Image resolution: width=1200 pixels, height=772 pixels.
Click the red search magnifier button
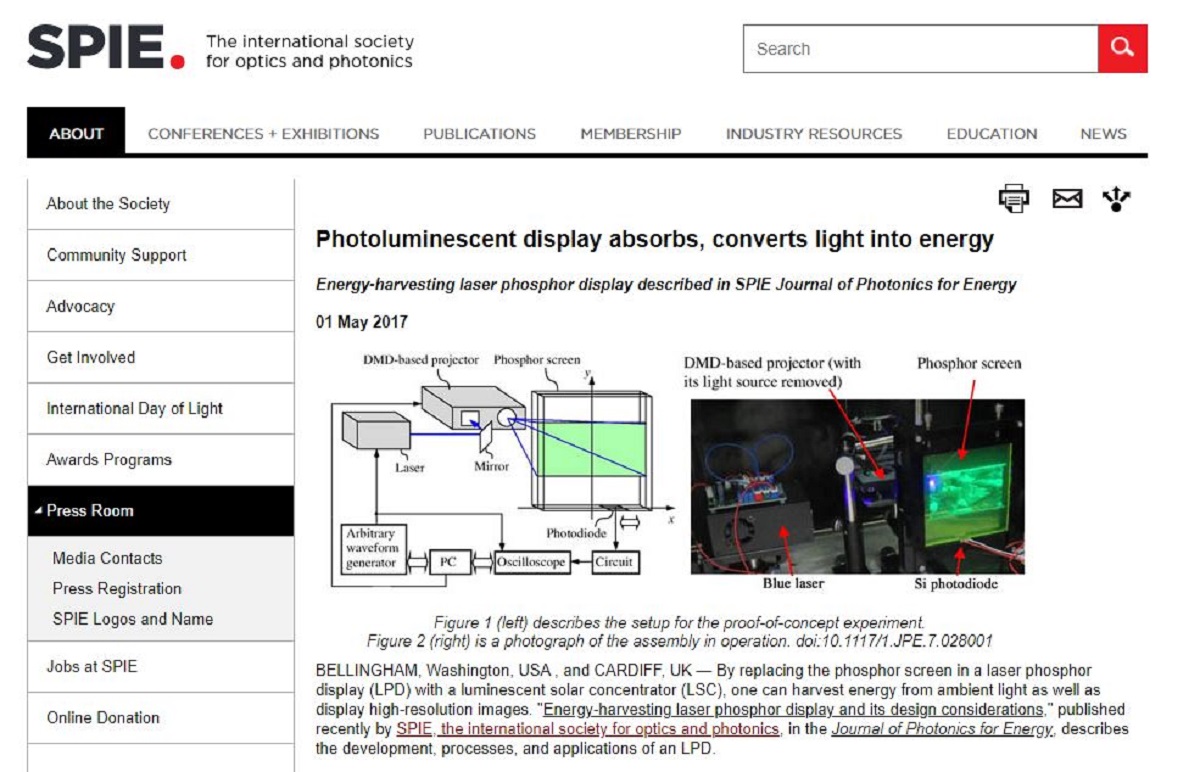point(1122,49)
